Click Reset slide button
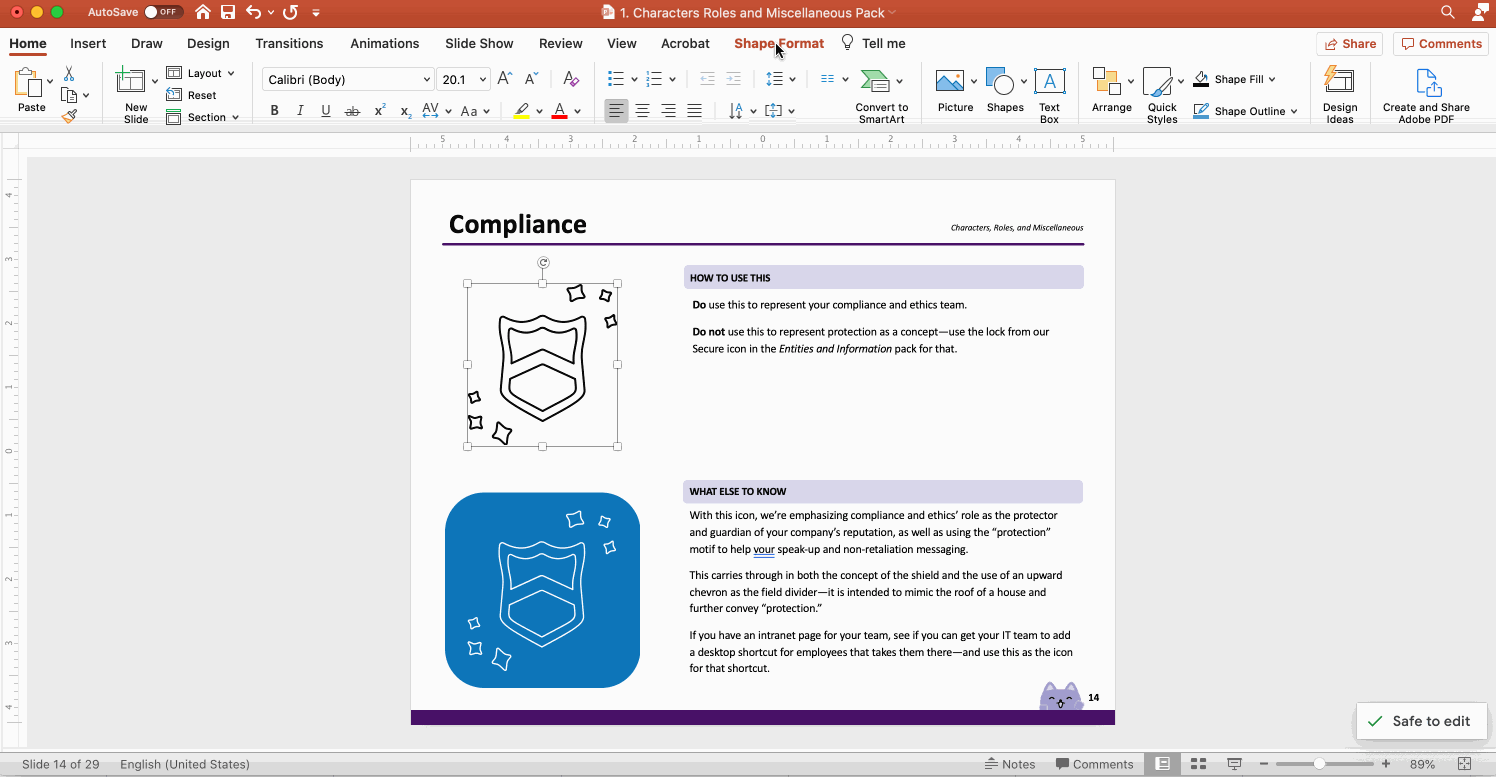This screenshot has height=777, width=1496. pos(192,95)
